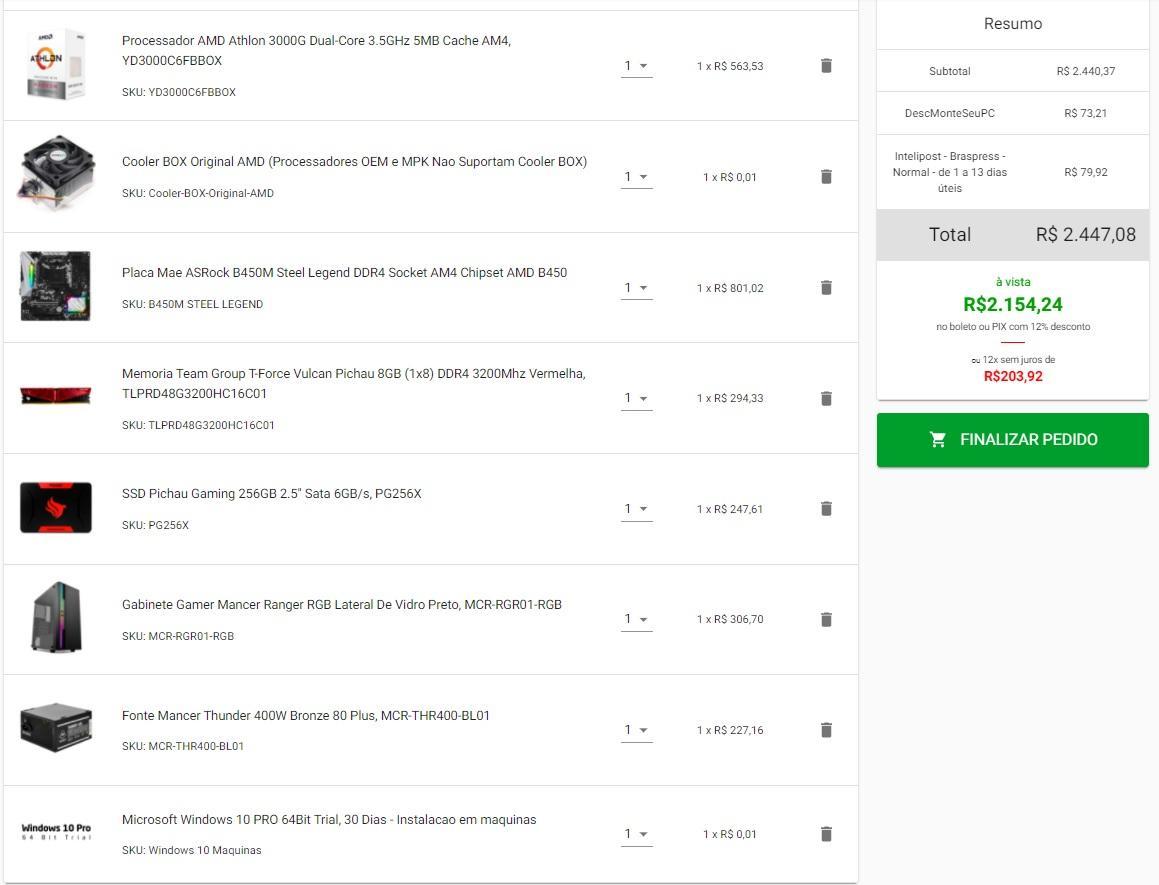The image size is (1159, 885).
Task: Delete Fonte Mancer Thunder 400W item
Action: point(826,730)
